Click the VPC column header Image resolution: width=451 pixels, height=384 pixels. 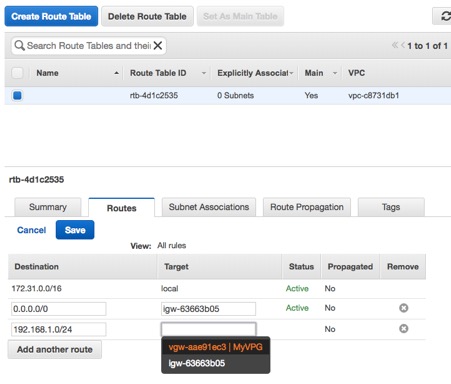pos(356,73)
